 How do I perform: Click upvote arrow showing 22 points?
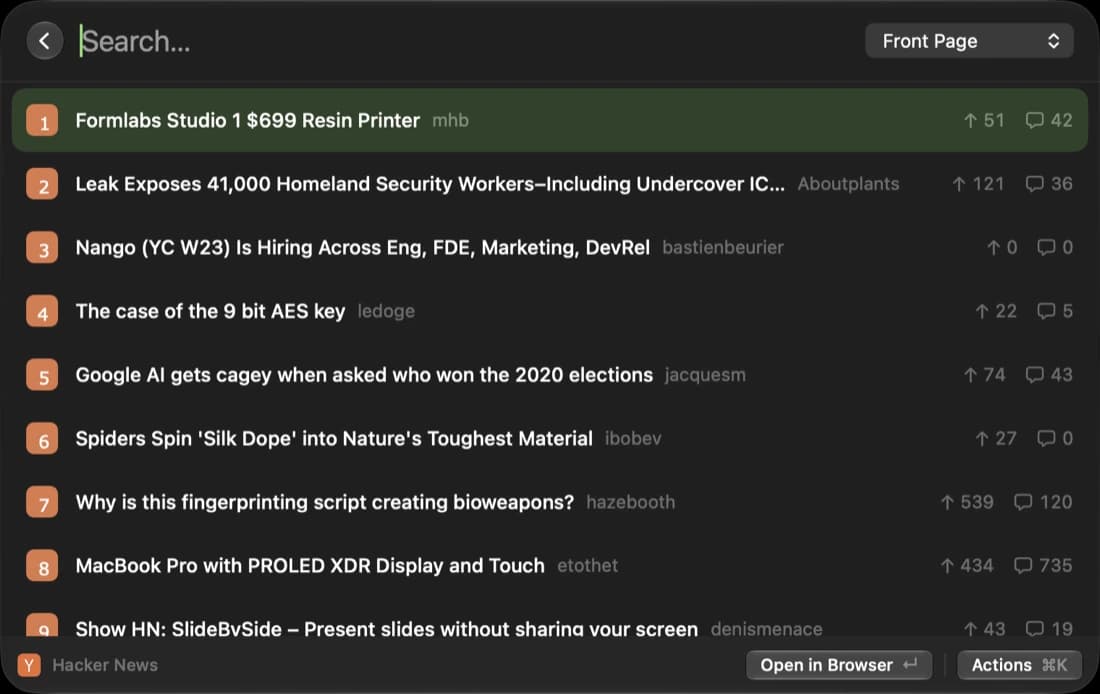(982, 311)
